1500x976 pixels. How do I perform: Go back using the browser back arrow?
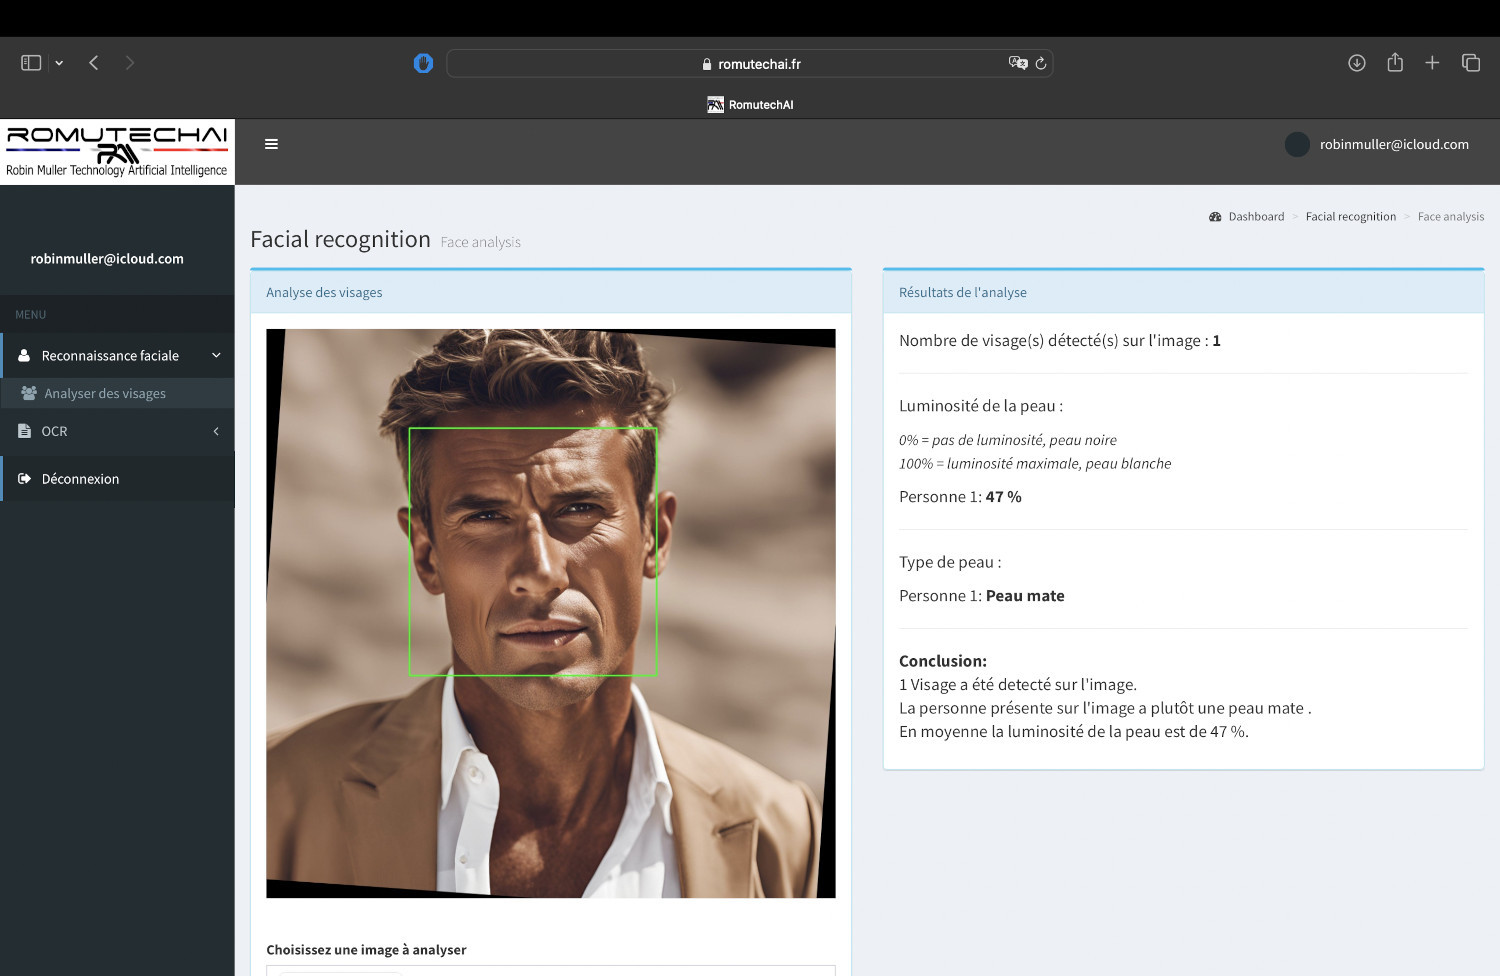[94, 63]
